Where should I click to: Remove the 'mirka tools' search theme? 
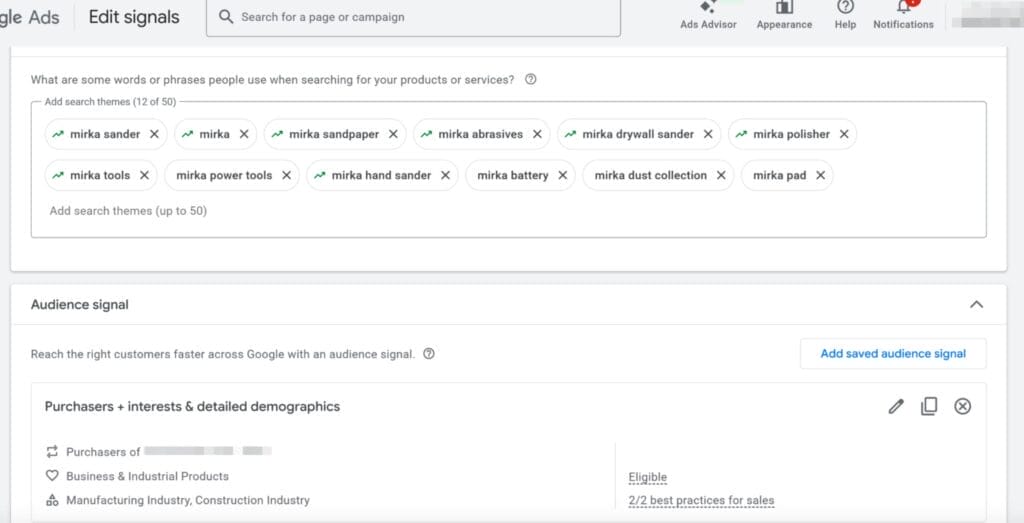click(144, 175)
